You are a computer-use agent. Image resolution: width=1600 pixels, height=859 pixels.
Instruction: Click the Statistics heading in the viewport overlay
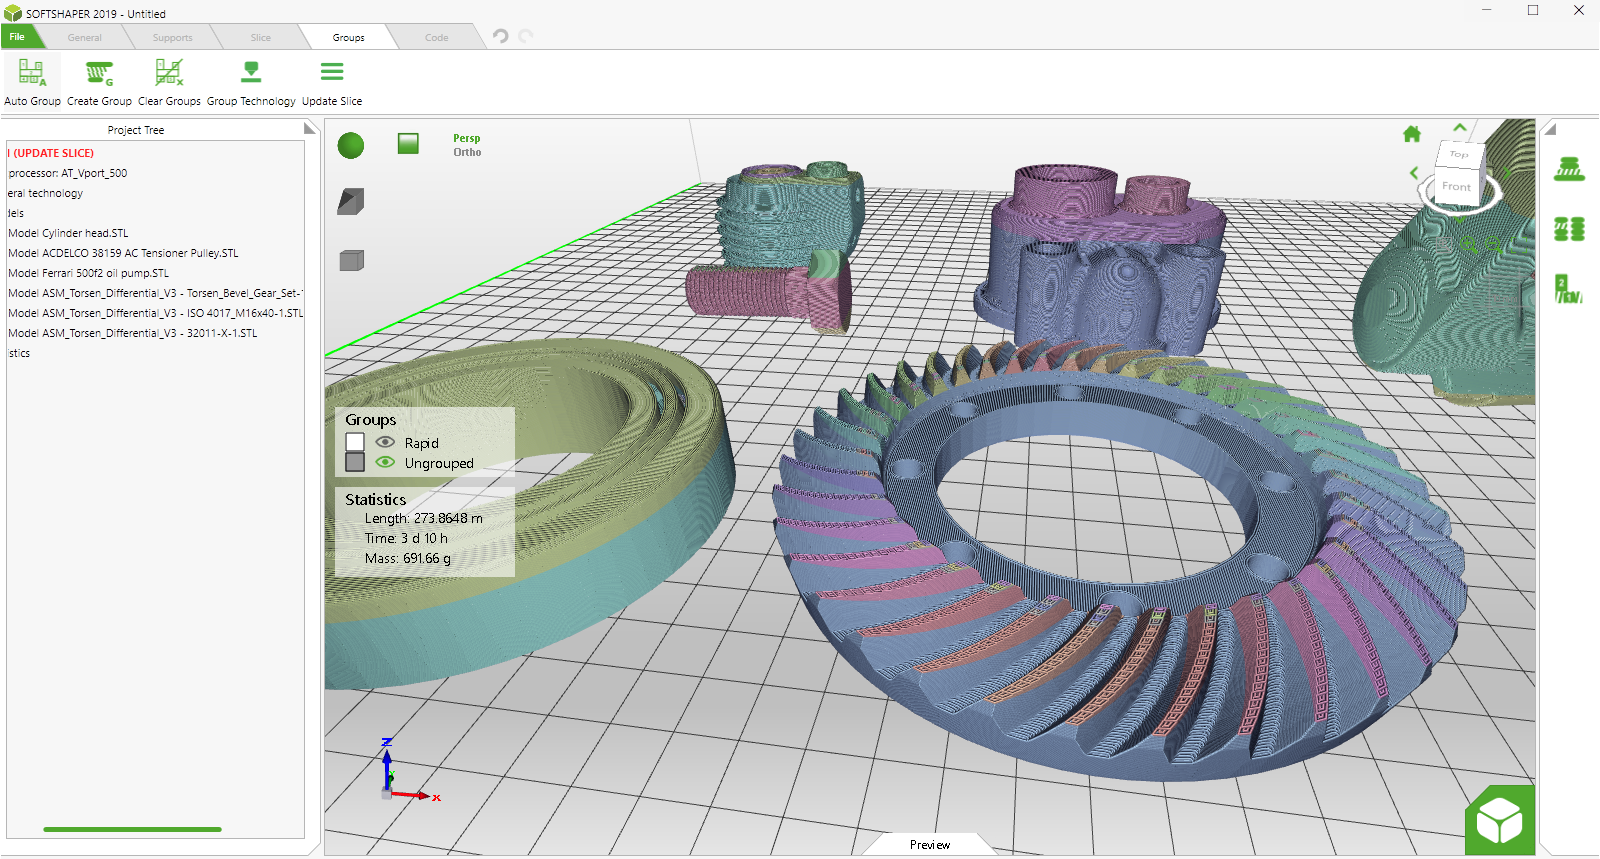pyautogui.click(x=375, y=499)
